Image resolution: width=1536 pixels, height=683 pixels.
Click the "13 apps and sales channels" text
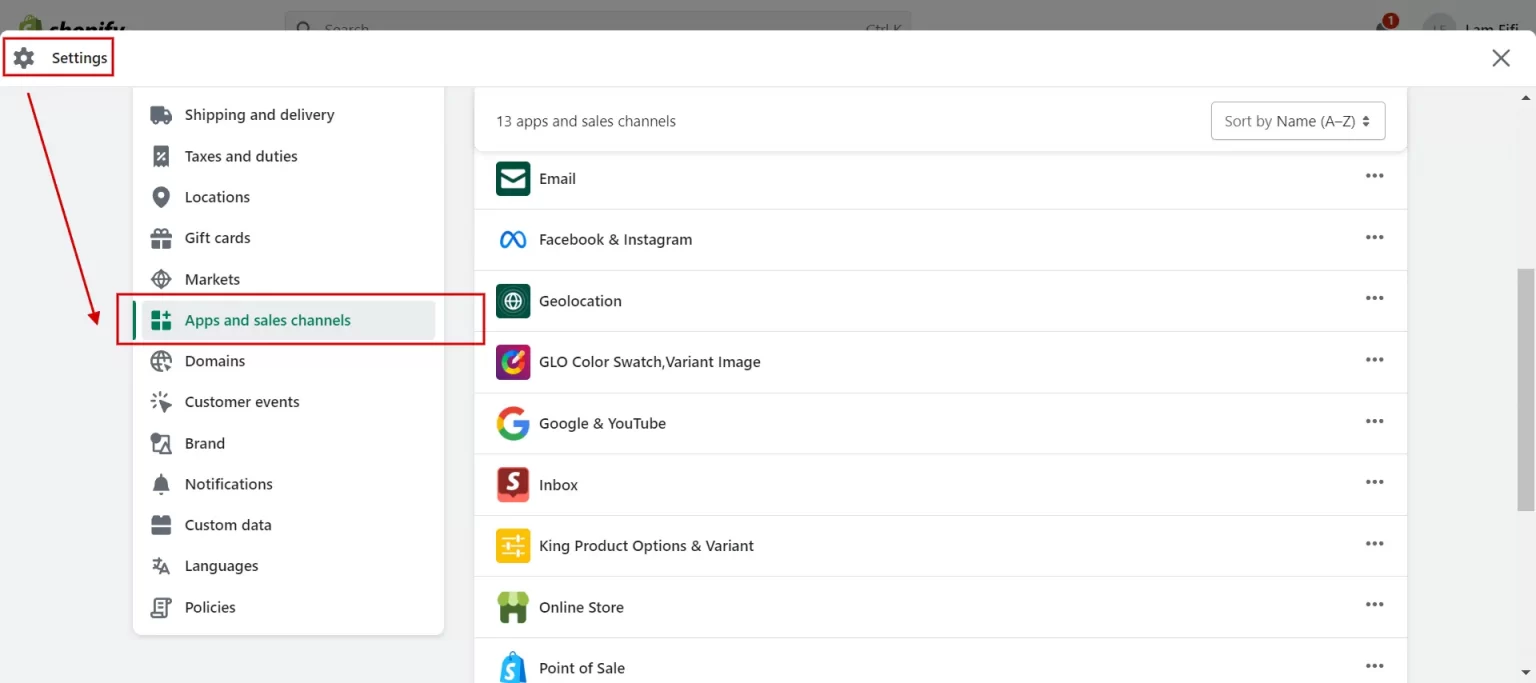(x=586, y=121)
